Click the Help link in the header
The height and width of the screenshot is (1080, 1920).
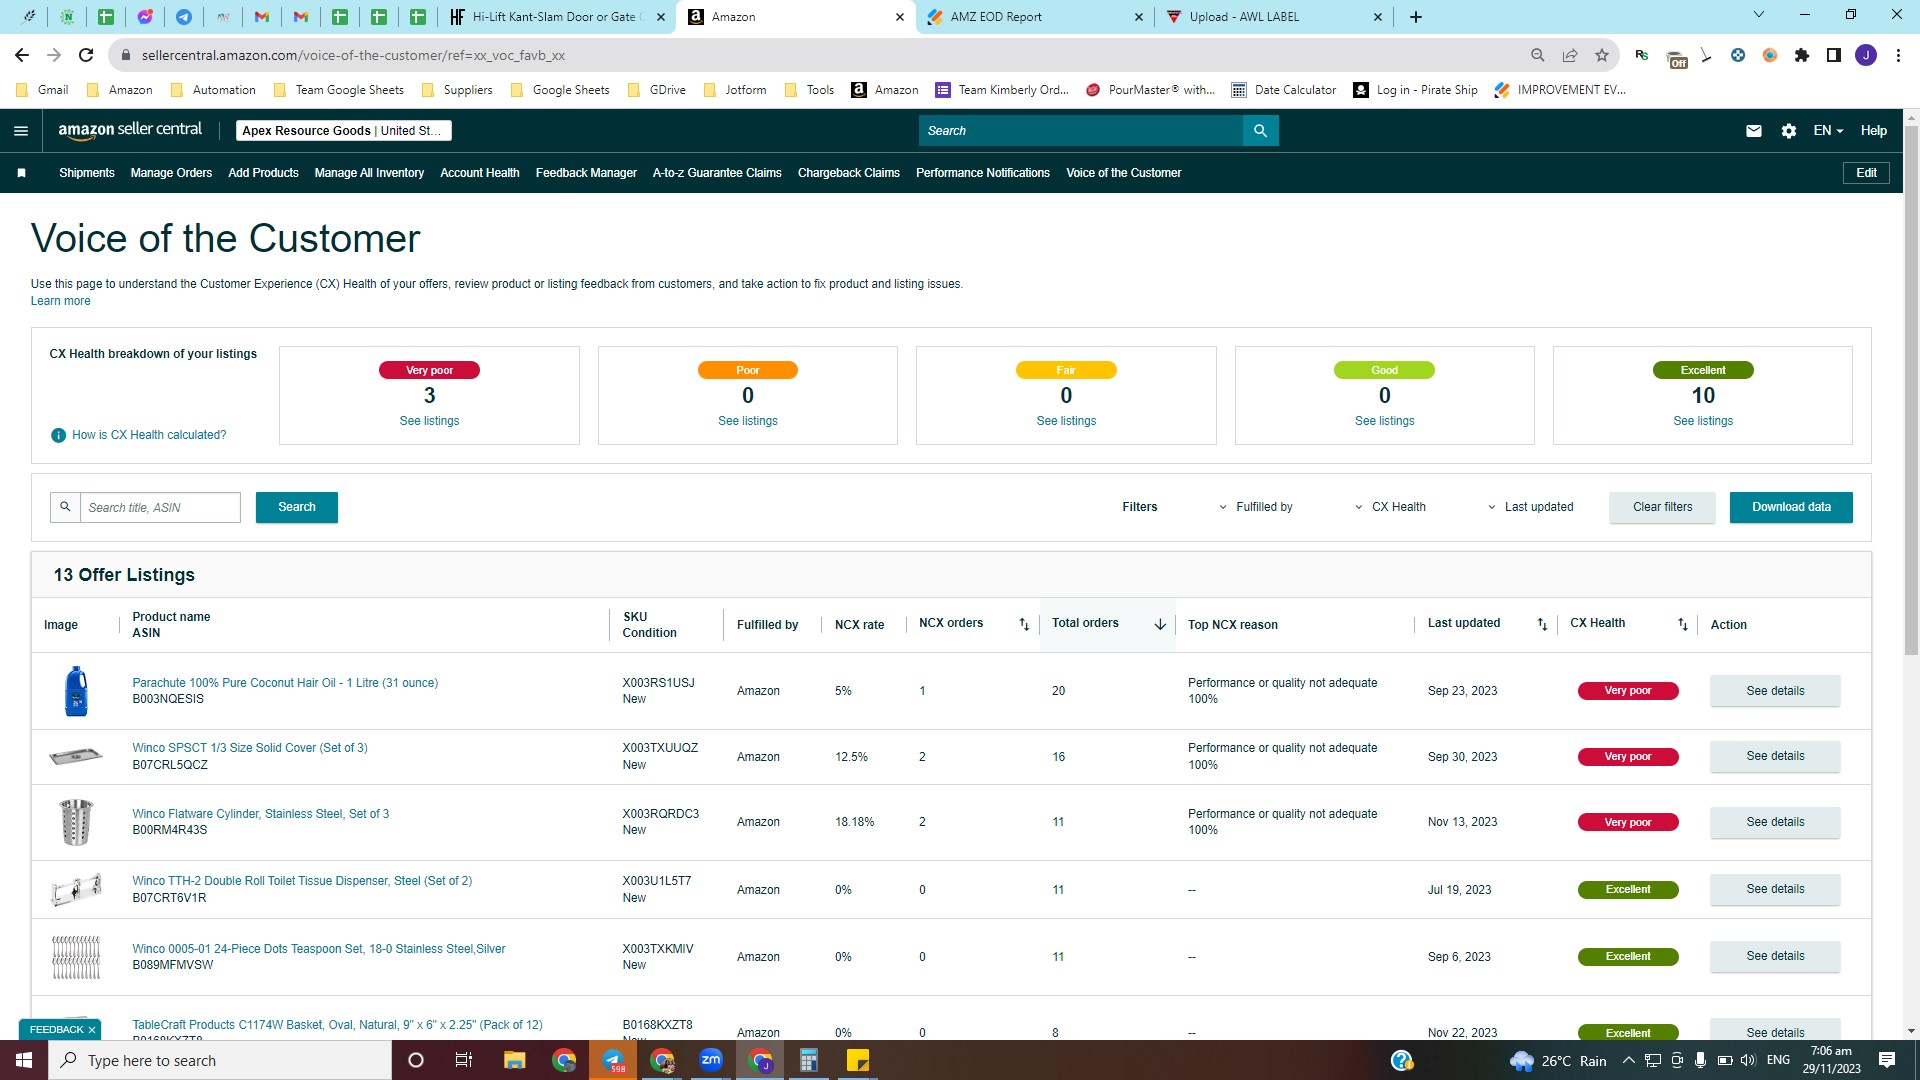pyautogui.click(x=1873, y=131)
